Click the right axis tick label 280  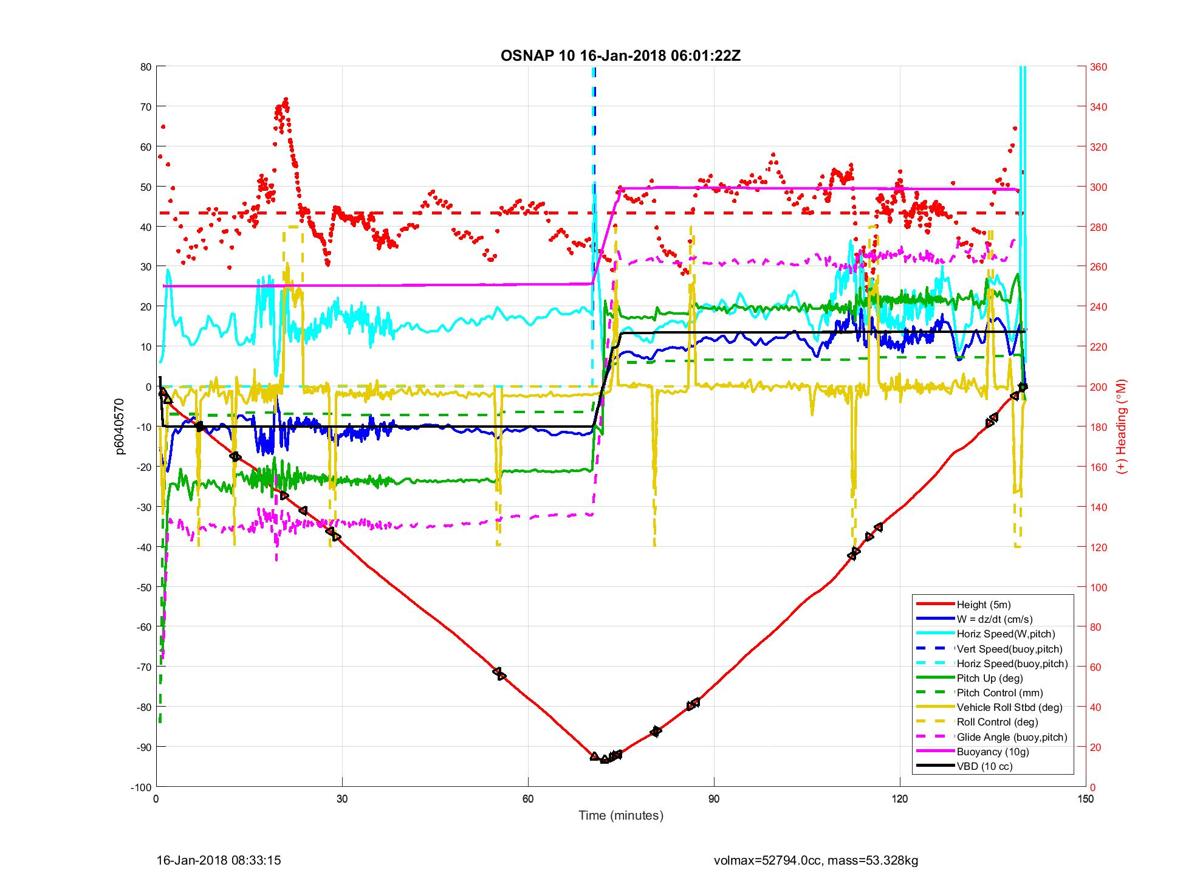(x=1100, y=227)
